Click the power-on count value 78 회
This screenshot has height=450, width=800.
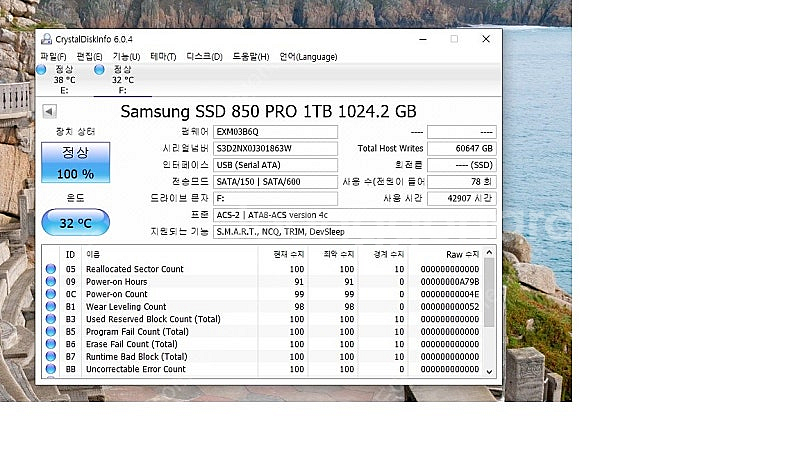[461, 182]
